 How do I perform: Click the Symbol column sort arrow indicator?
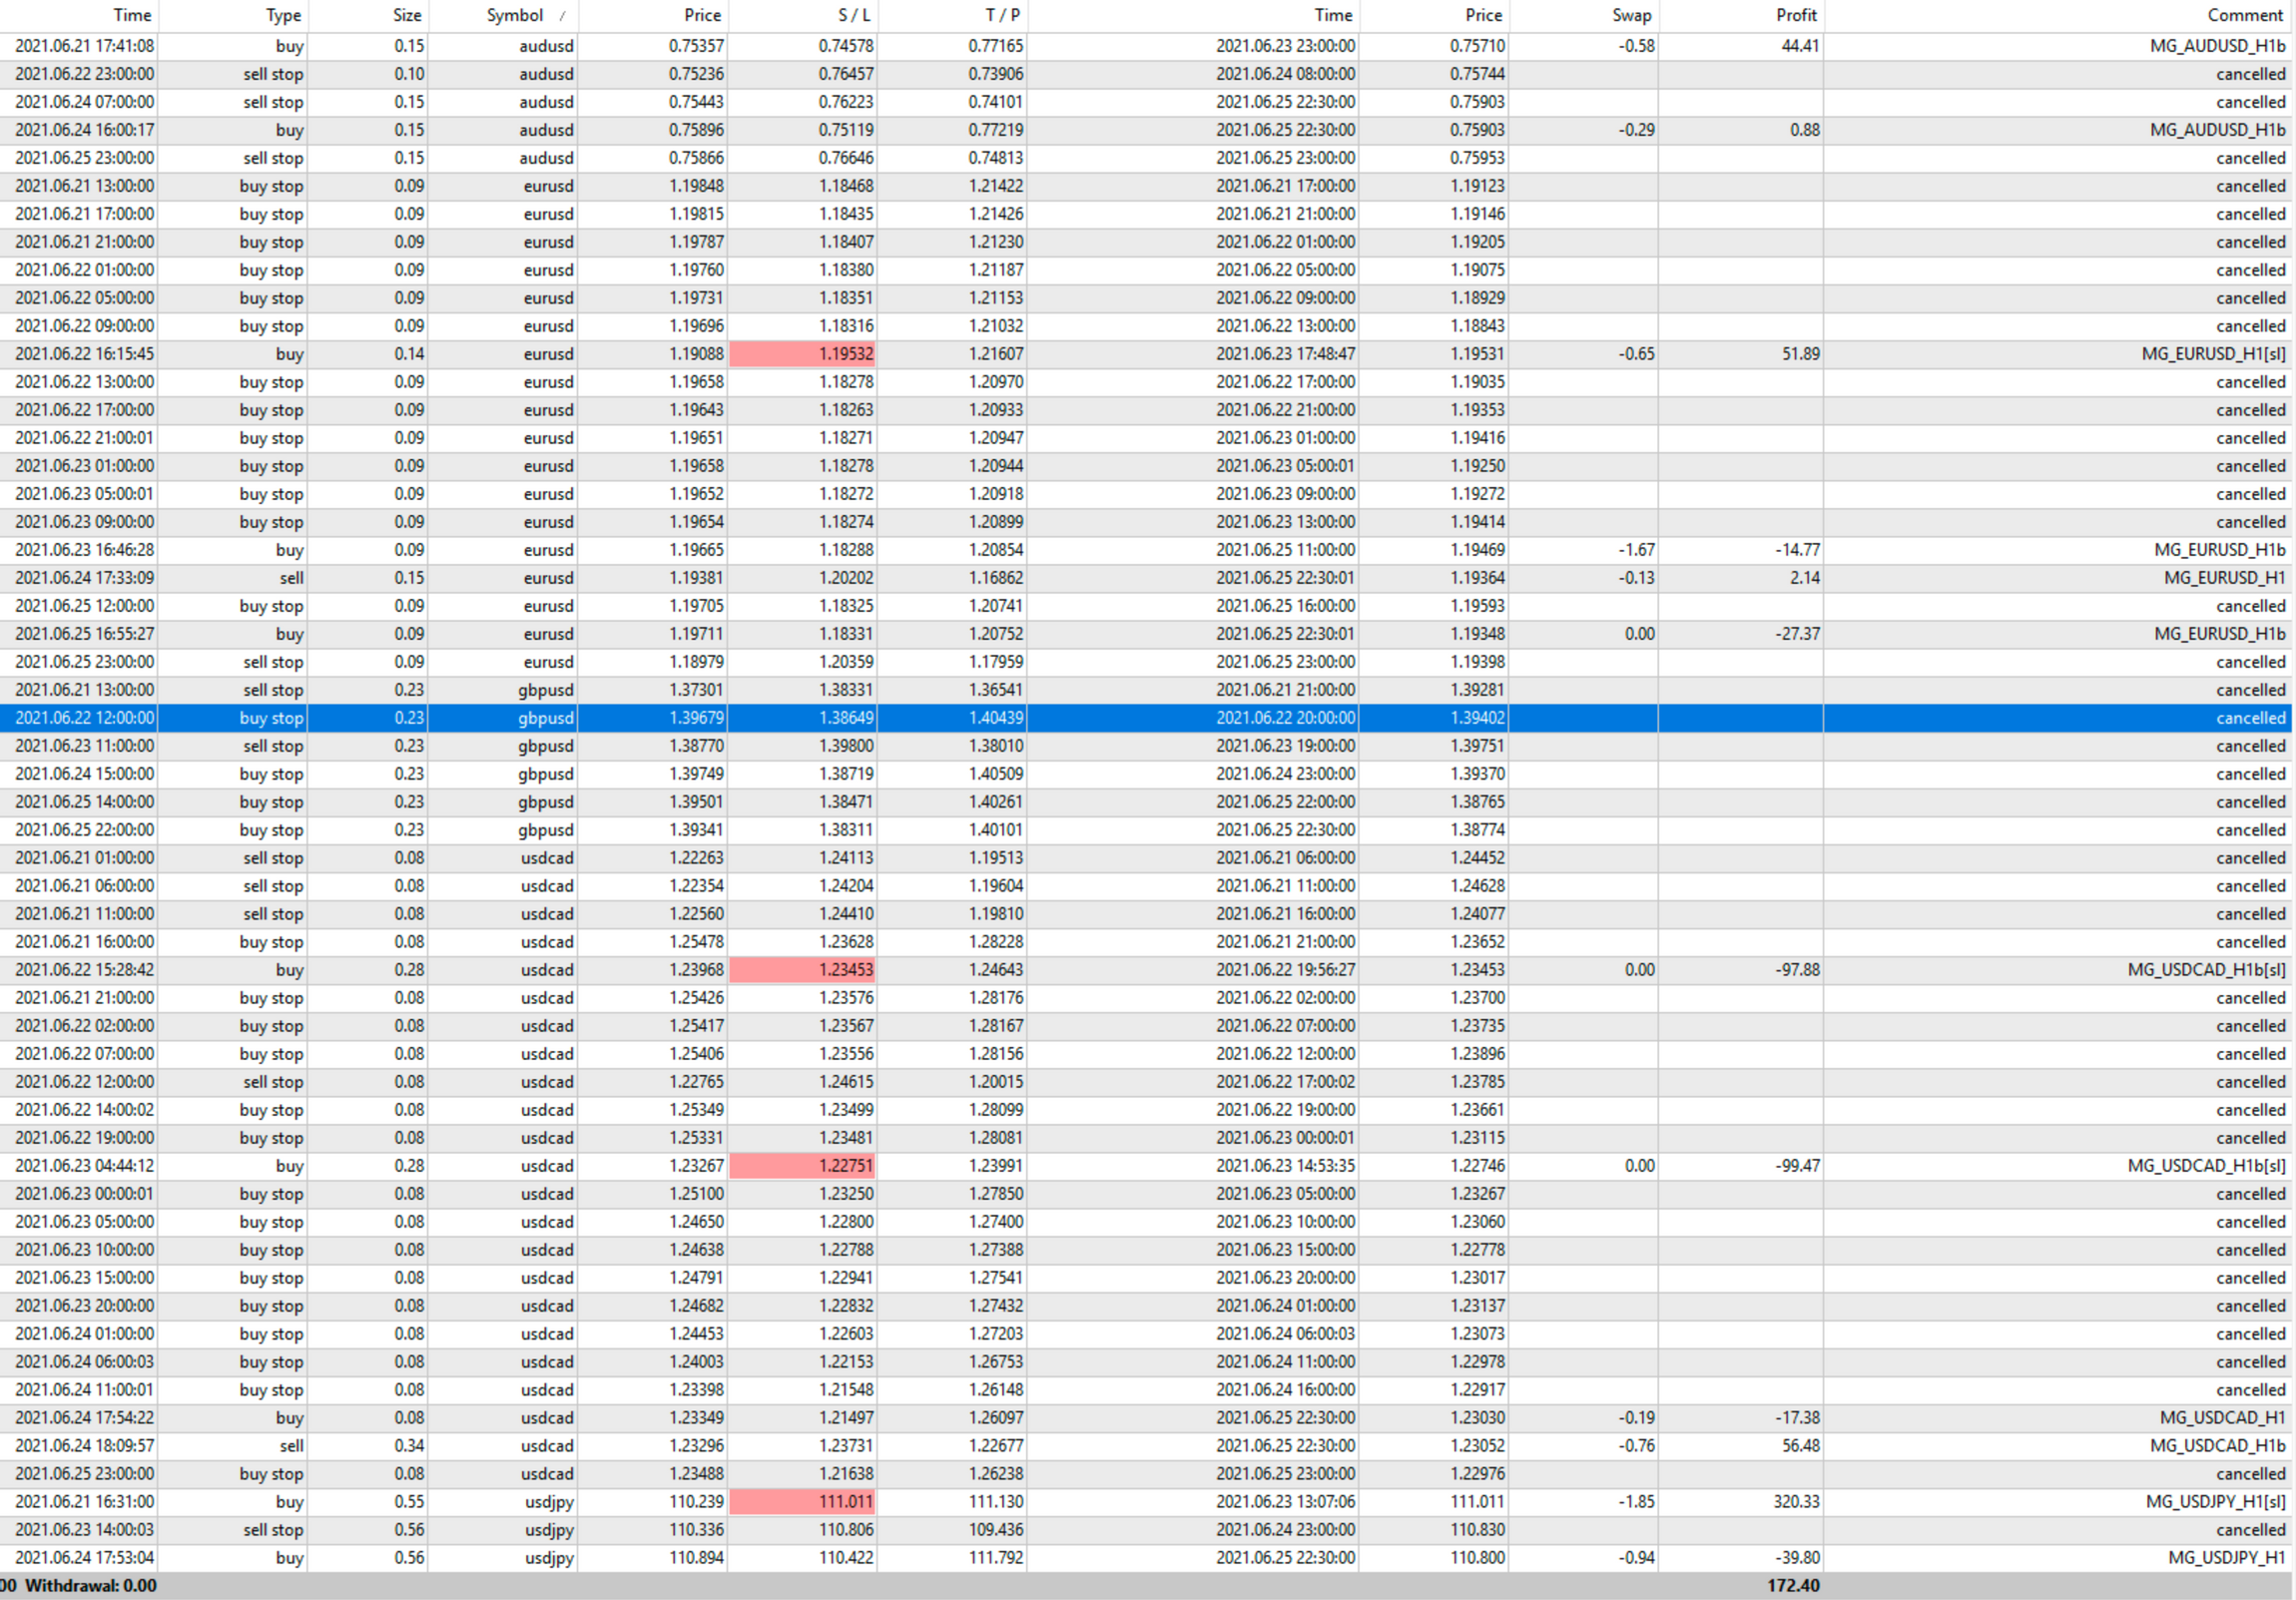coord(562,16)
